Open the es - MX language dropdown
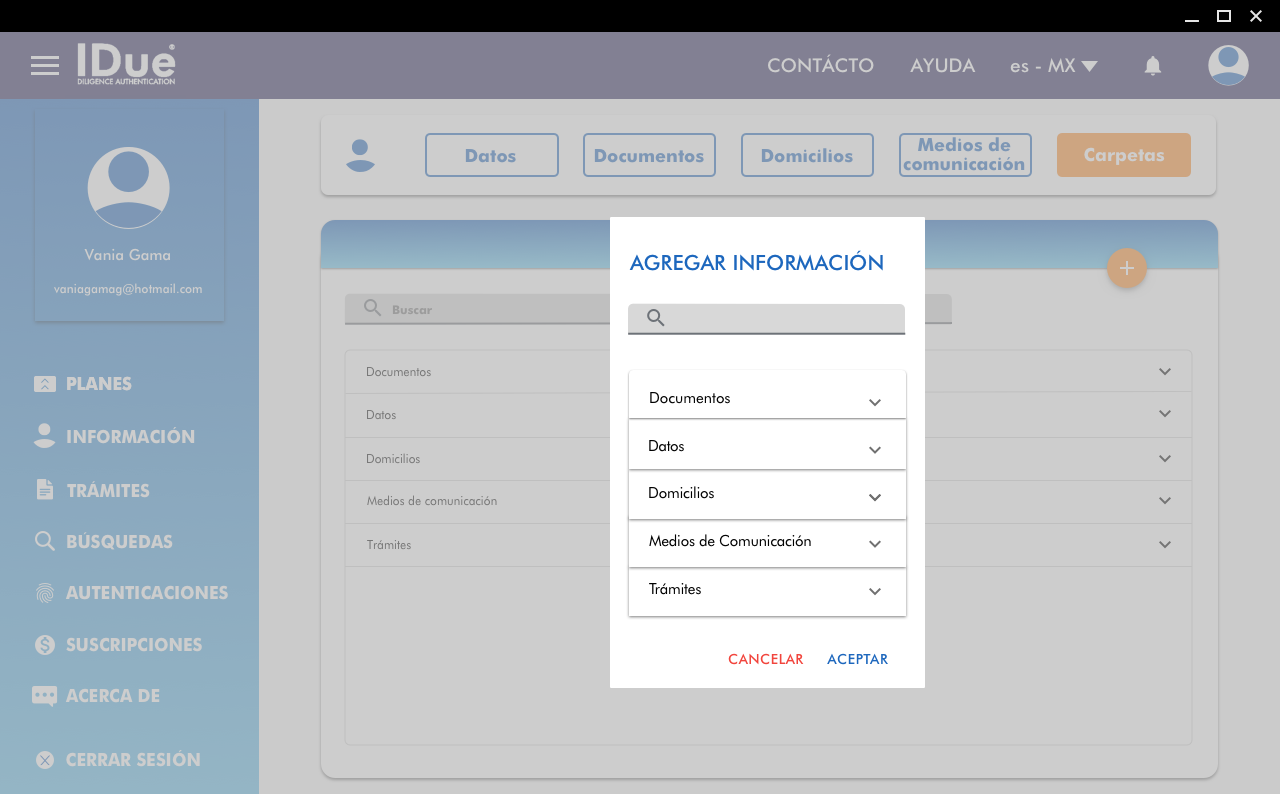Image resolution: width=1280 pixels, height=794 pixels. pos(1053,66)
